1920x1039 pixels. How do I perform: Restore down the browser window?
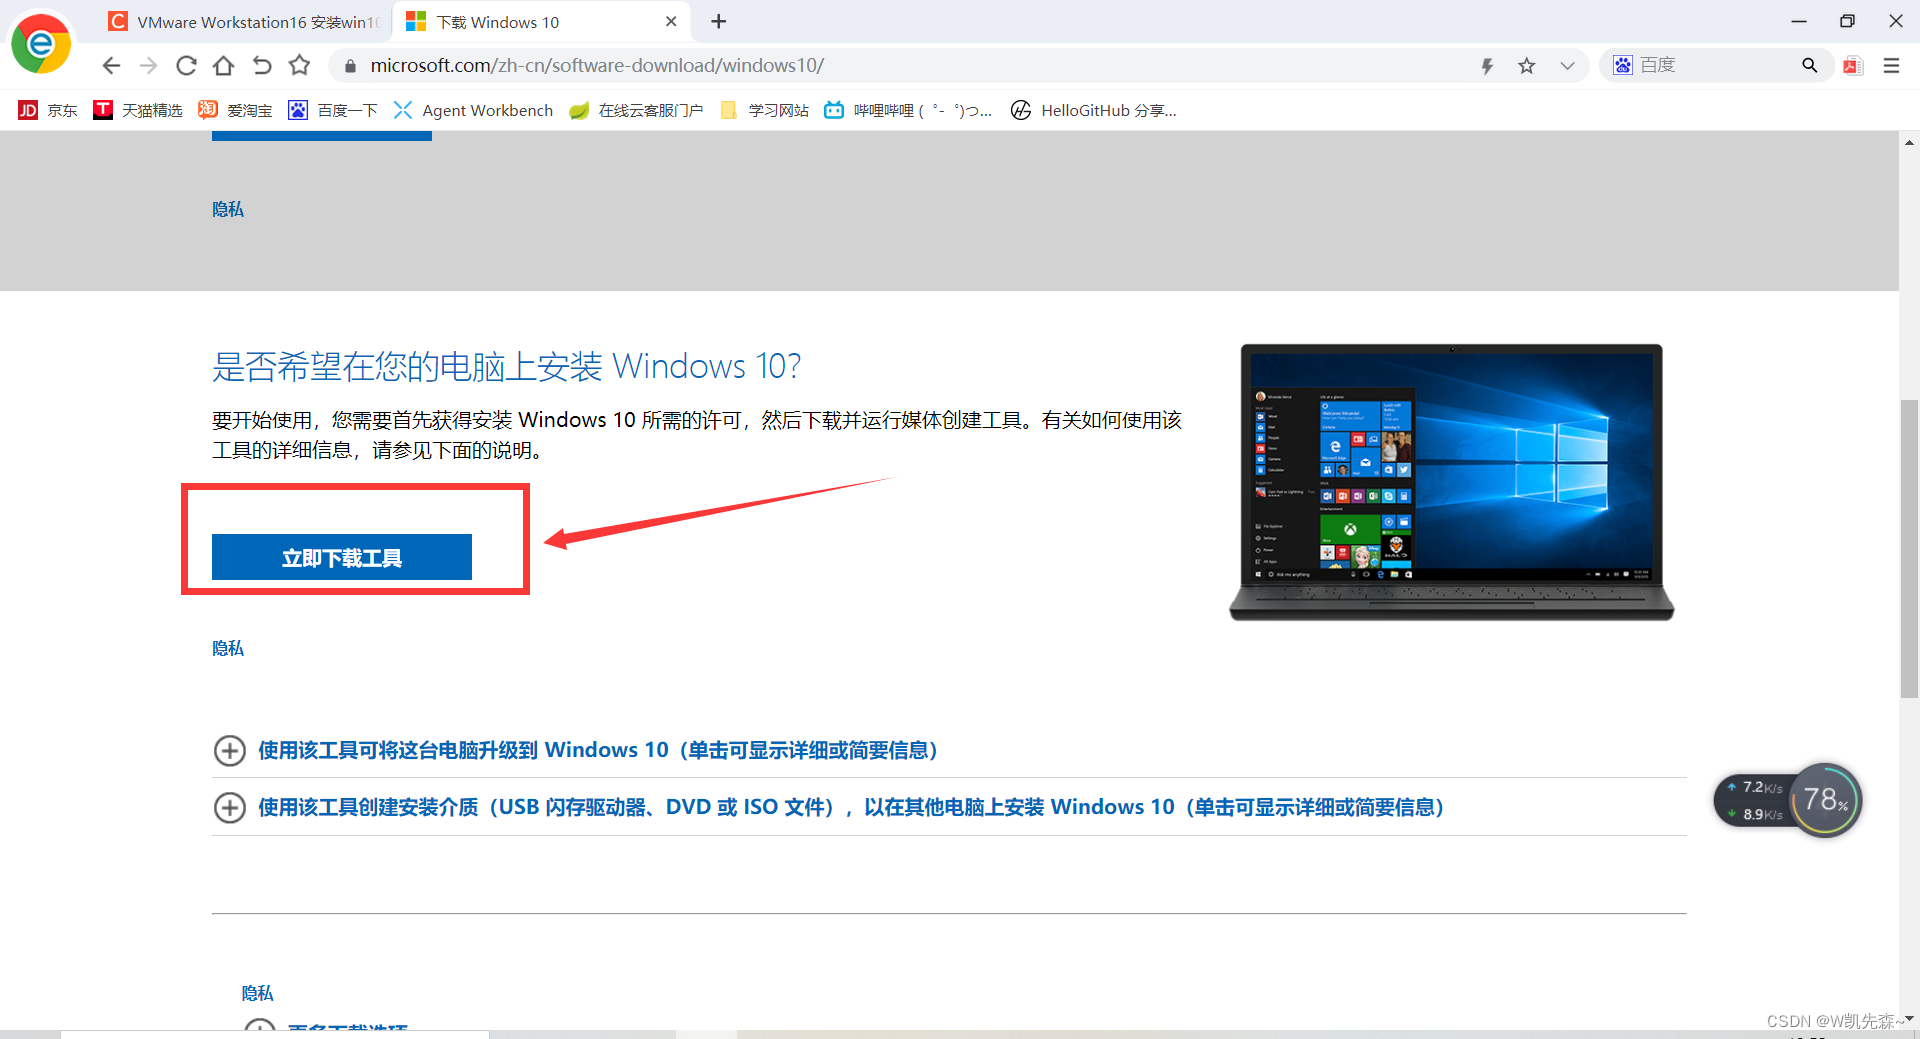click(1847, 21)
